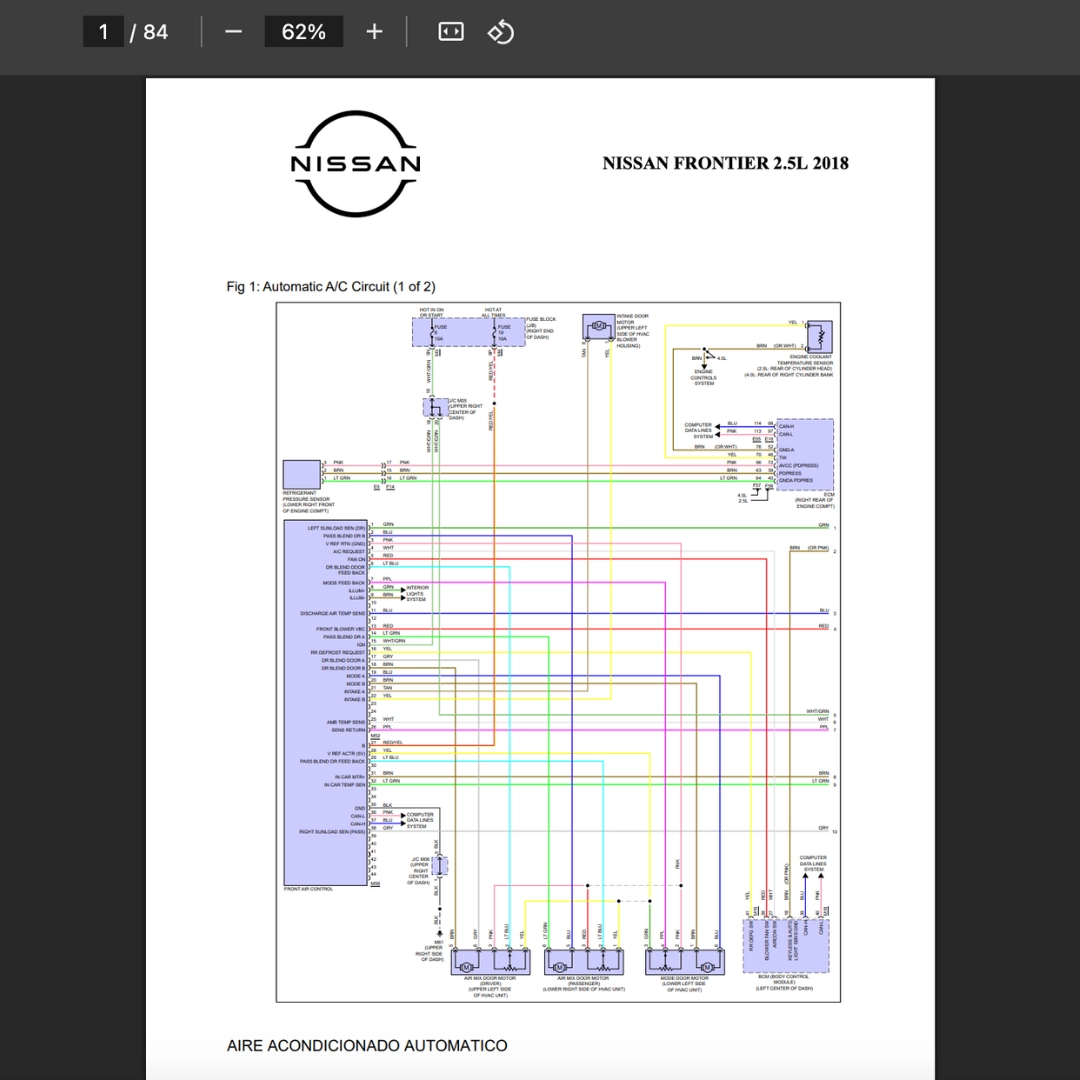This screenshot has height=1080, width=1080.
Task: Click the BCM body control module block
Action: (x=786, y=945)
